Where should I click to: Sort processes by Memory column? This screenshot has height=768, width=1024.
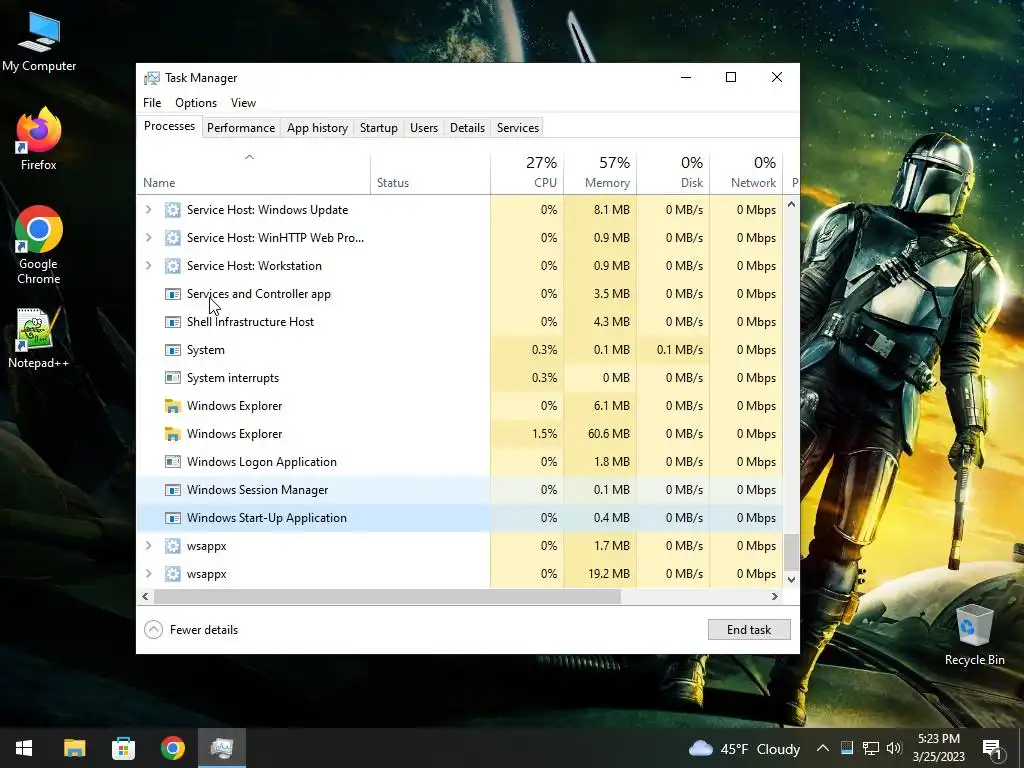pos(600,174)
